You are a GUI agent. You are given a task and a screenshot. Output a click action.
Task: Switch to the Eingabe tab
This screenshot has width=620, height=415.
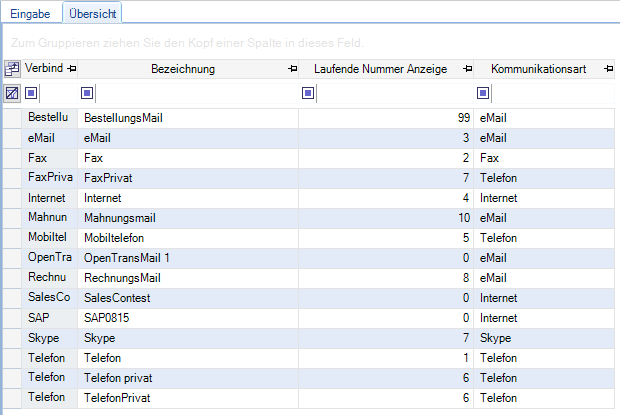pos(30,13)
